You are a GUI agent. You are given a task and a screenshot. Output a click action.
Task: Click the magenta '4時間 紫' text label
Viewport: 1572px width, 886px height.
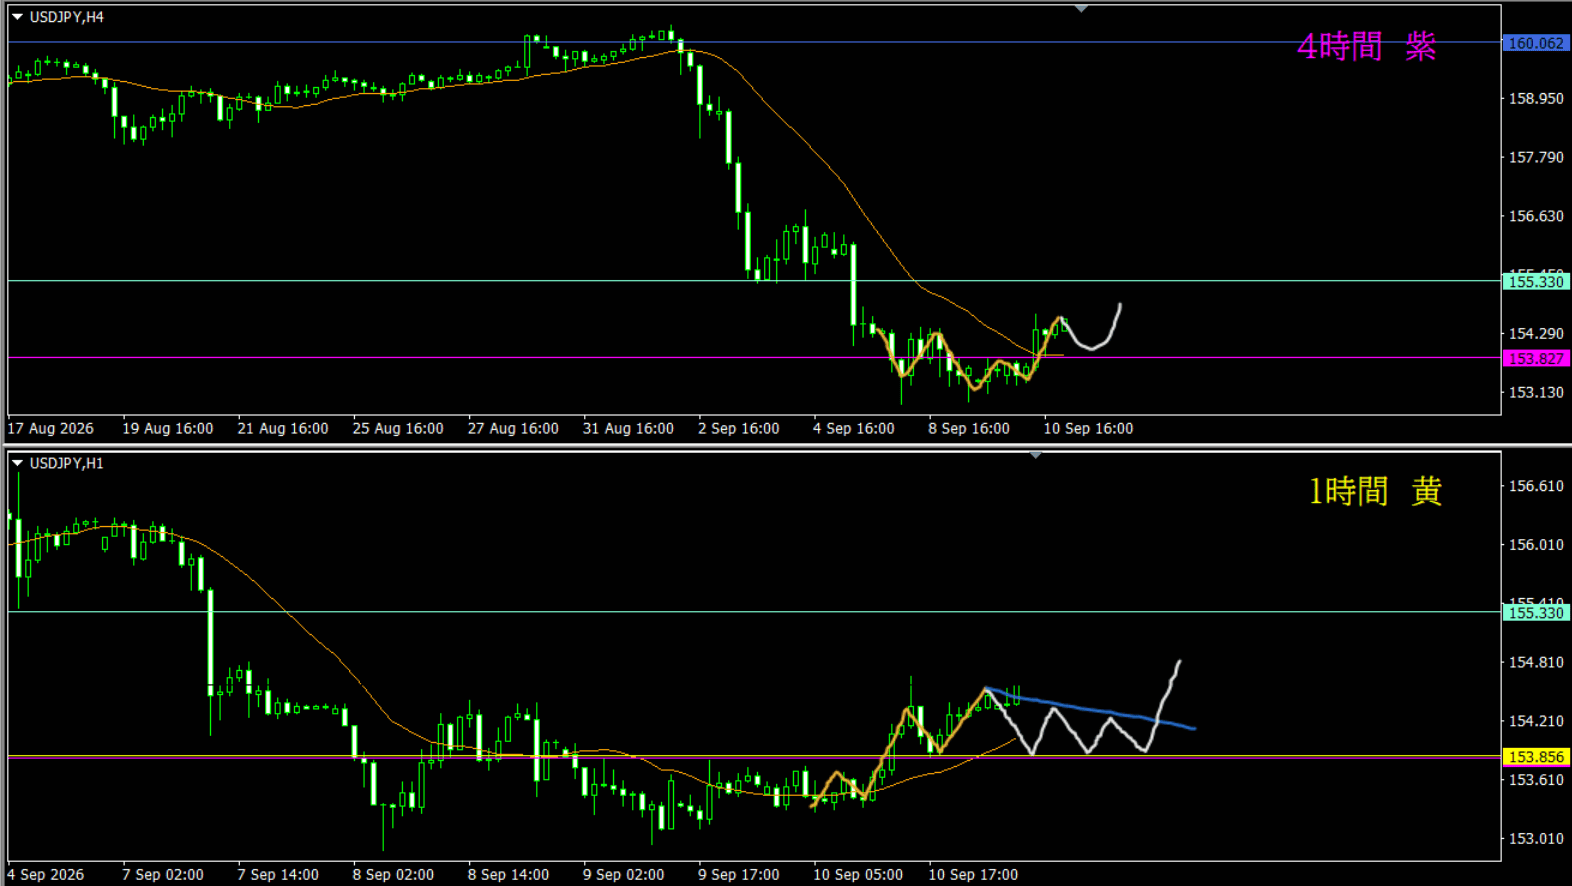(1366, 46)
